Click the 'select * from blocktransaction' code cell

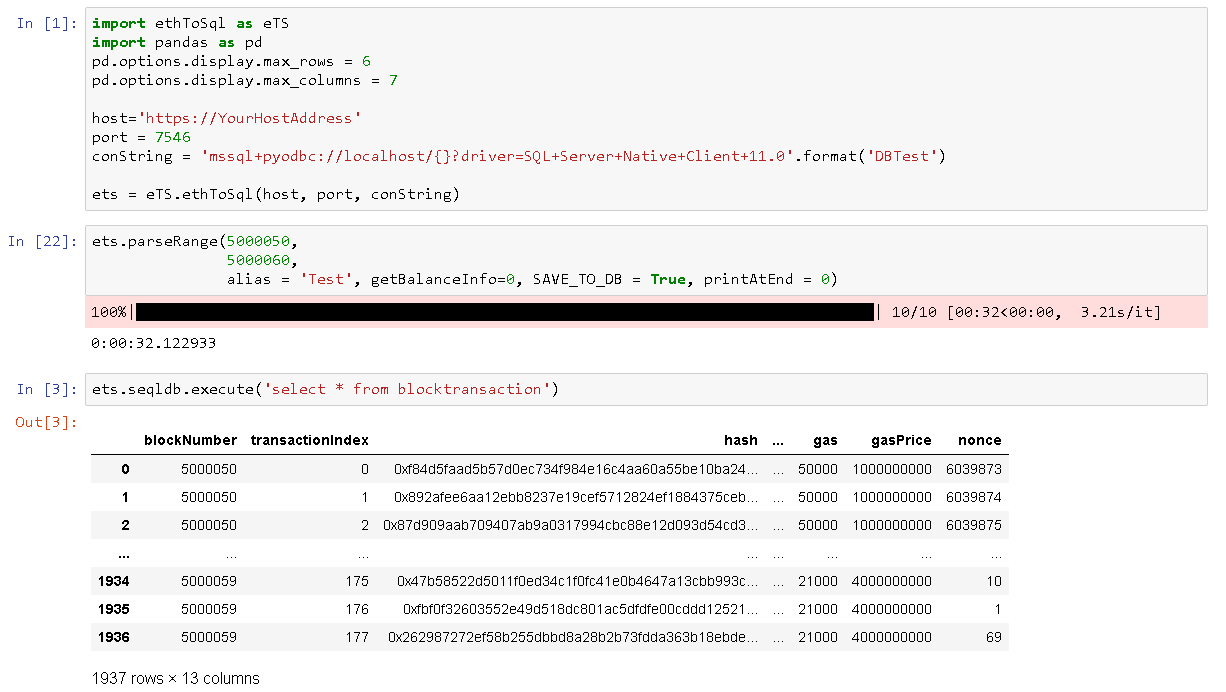646,389
